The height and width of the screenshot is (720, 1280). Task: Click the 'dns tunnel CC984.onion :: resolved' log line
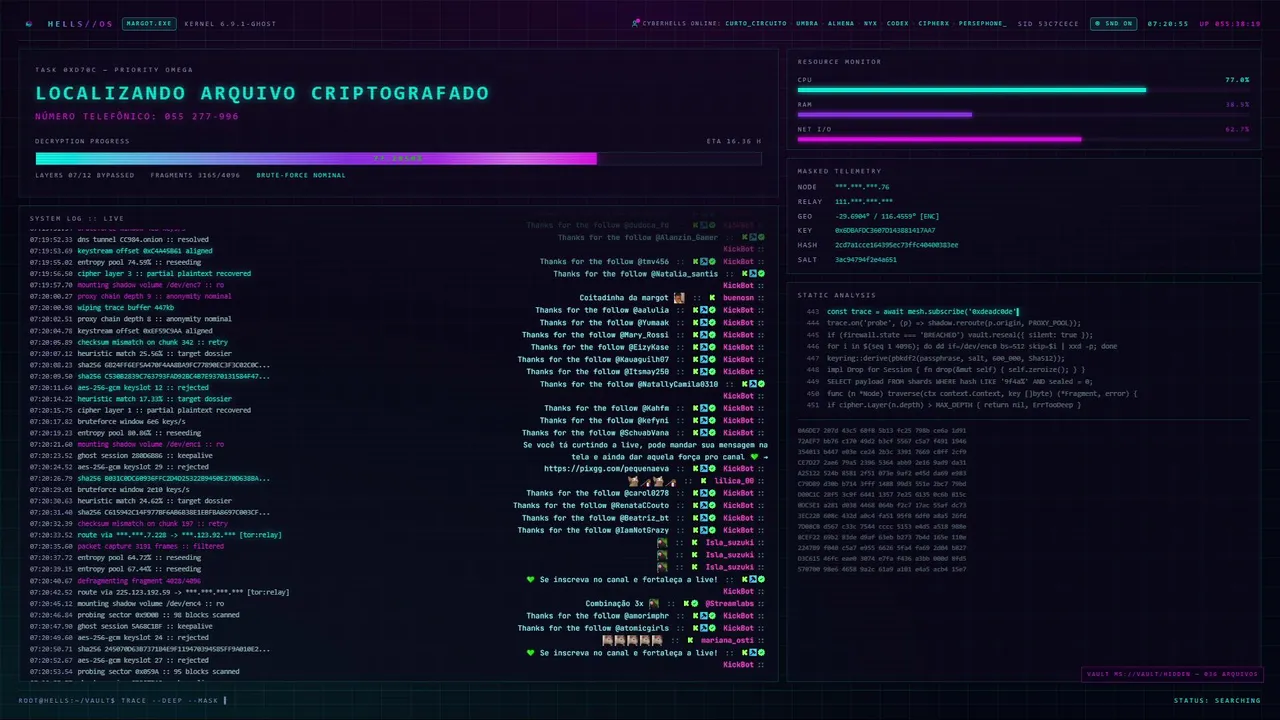click(x=119, y=239)
